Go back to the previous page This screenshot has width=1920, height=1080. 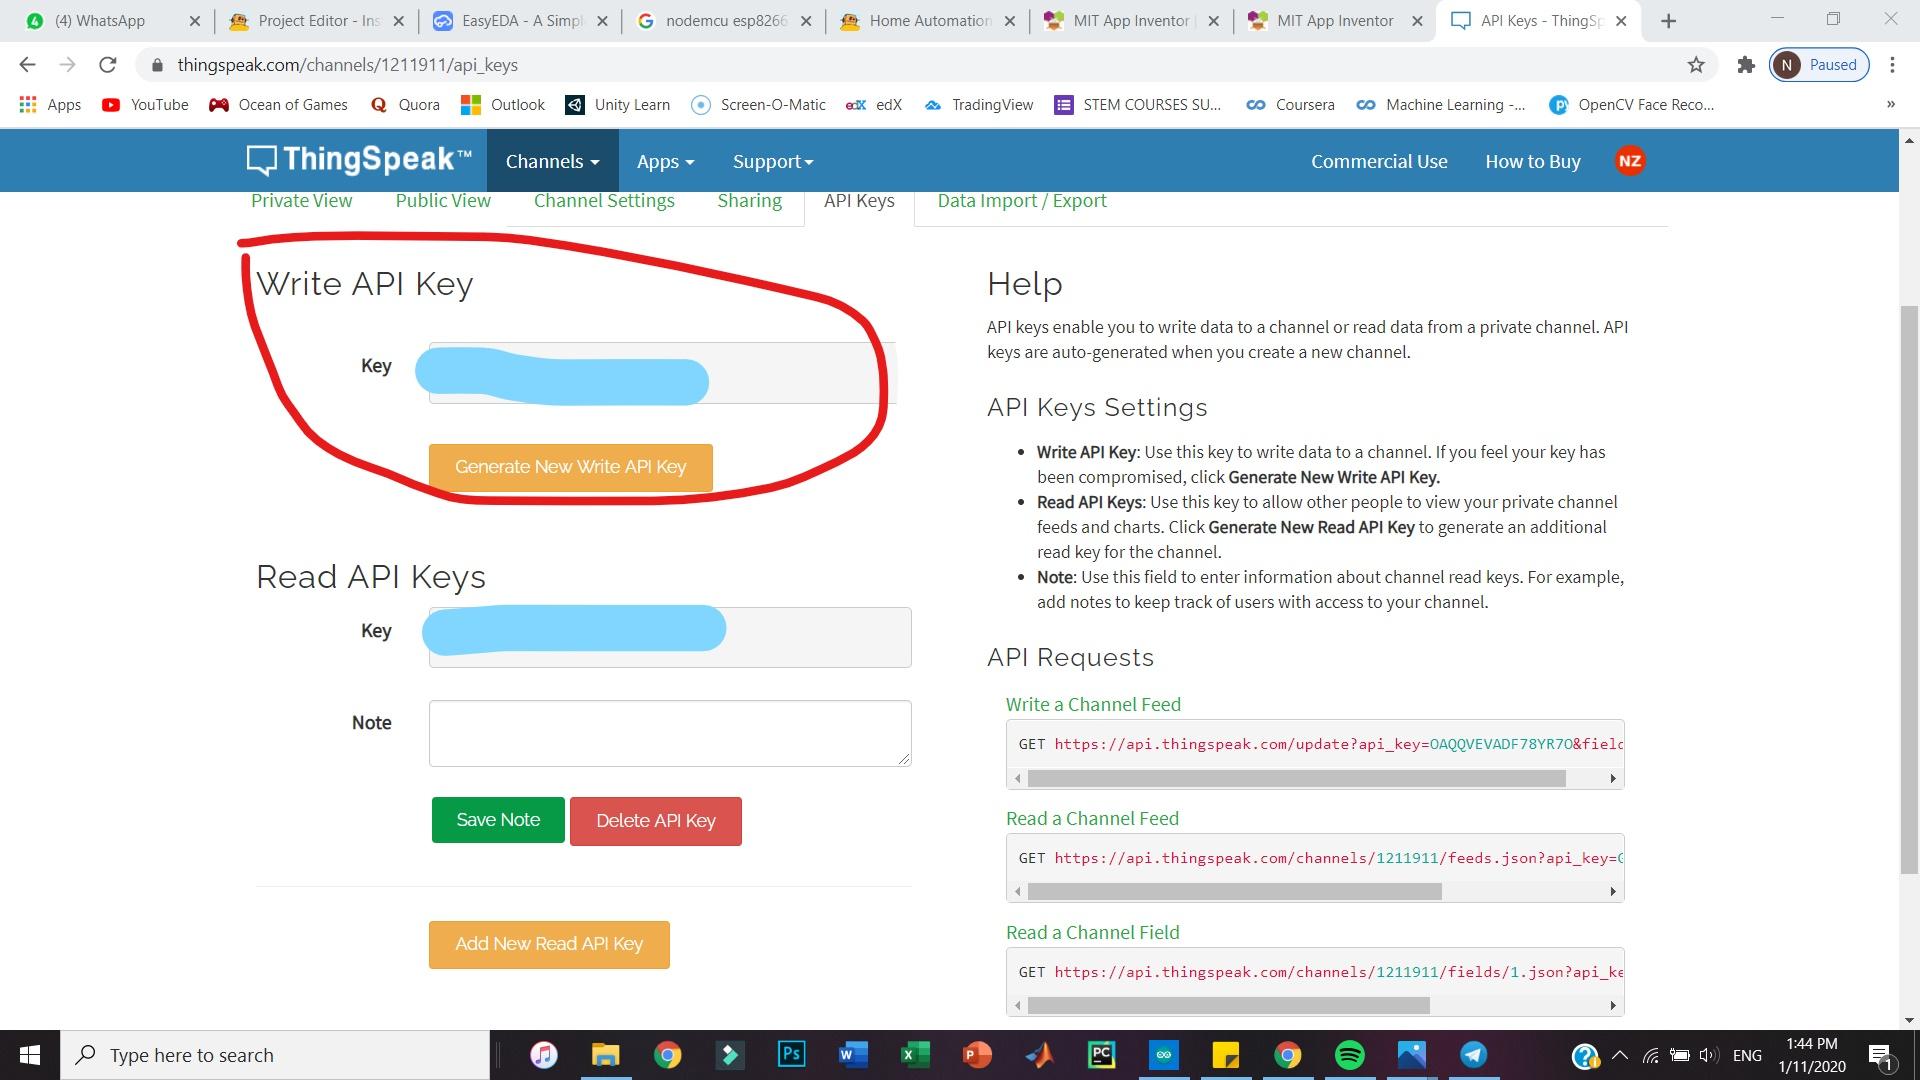(x=28, y=65)
